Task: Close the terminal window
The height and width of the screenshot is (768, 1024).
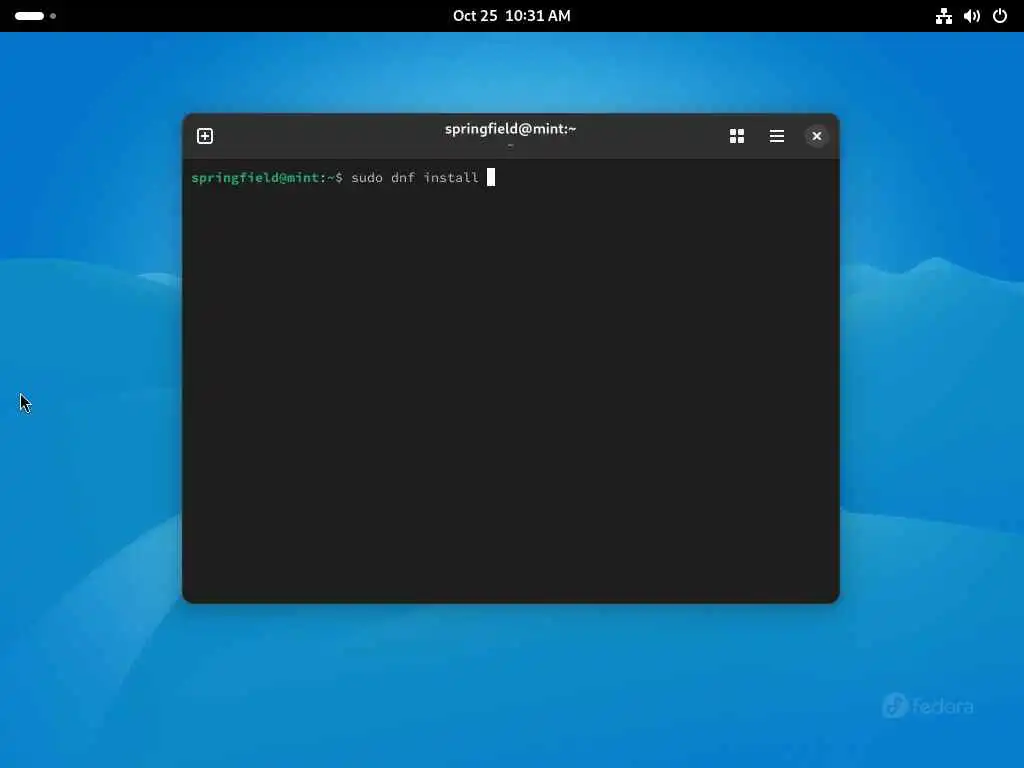Action: pos(816,136)
